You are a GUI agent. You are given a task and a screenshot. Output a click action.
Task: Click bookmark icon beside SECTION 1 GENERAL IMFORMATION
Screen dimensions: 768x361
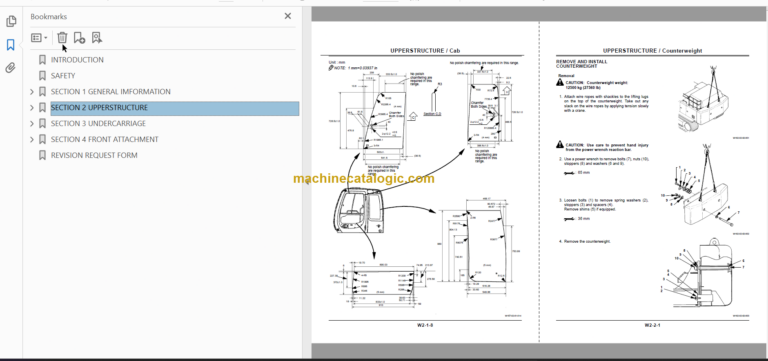coord(43,92)
